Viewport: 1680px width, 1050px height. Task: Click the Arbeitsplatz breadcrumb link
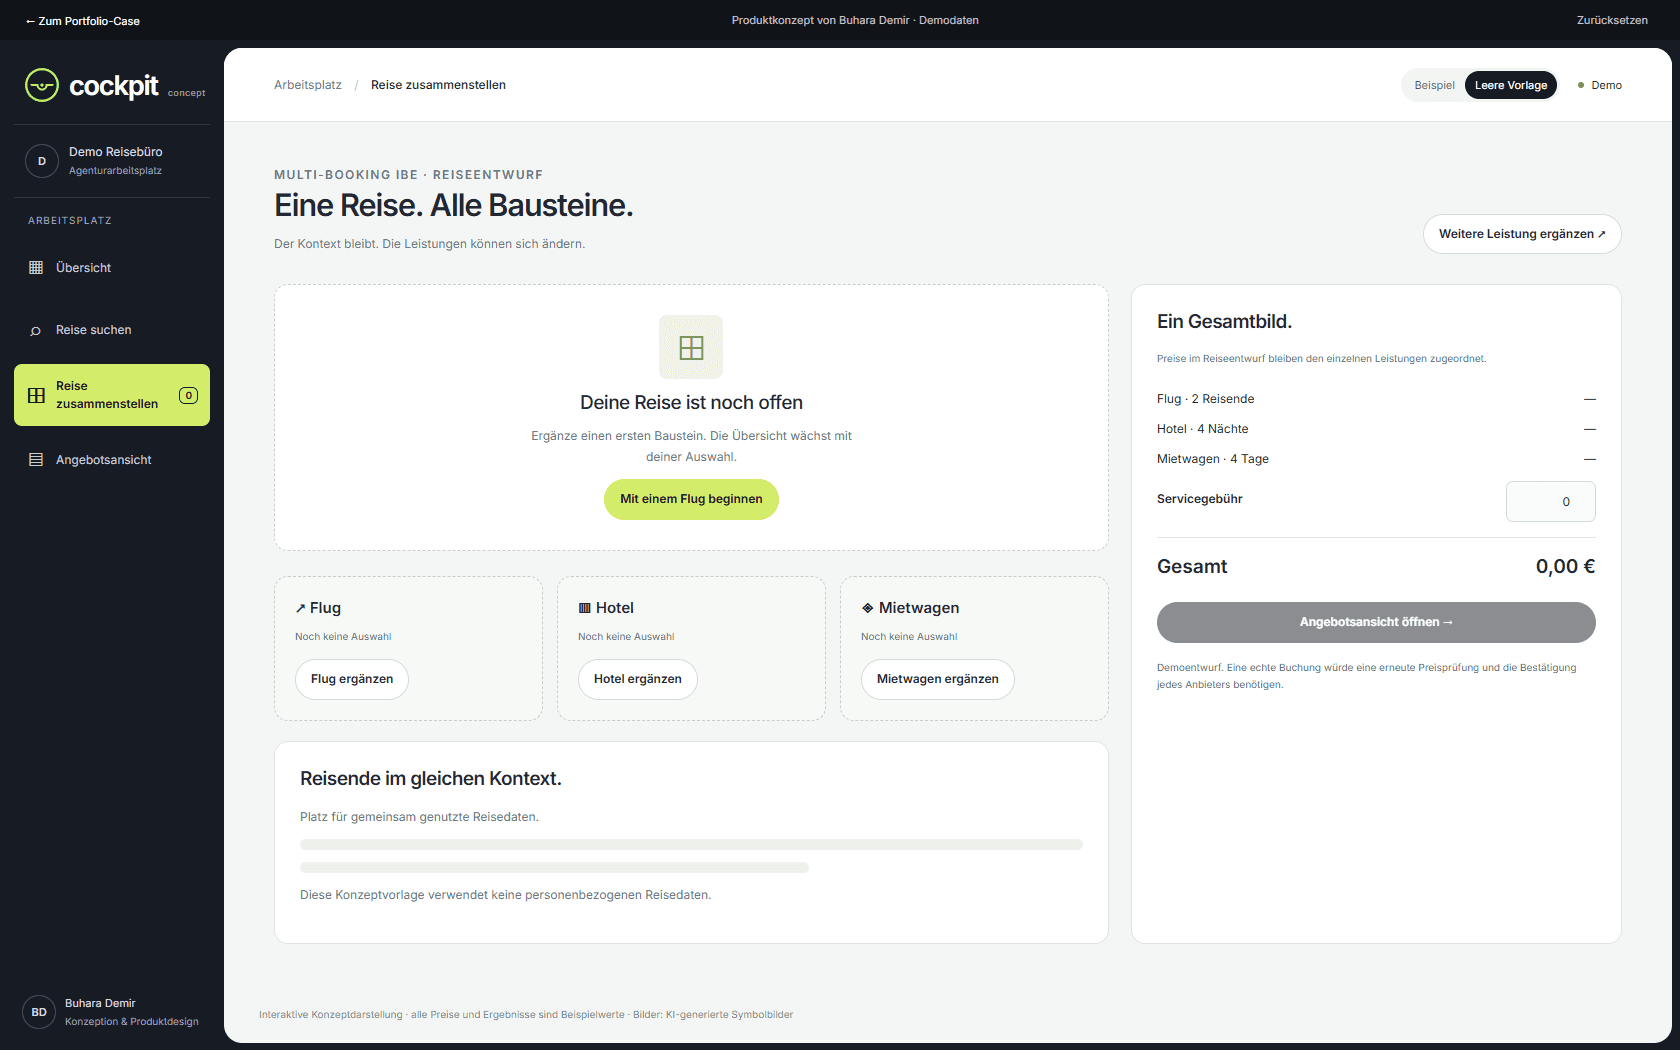click(308, 85)
